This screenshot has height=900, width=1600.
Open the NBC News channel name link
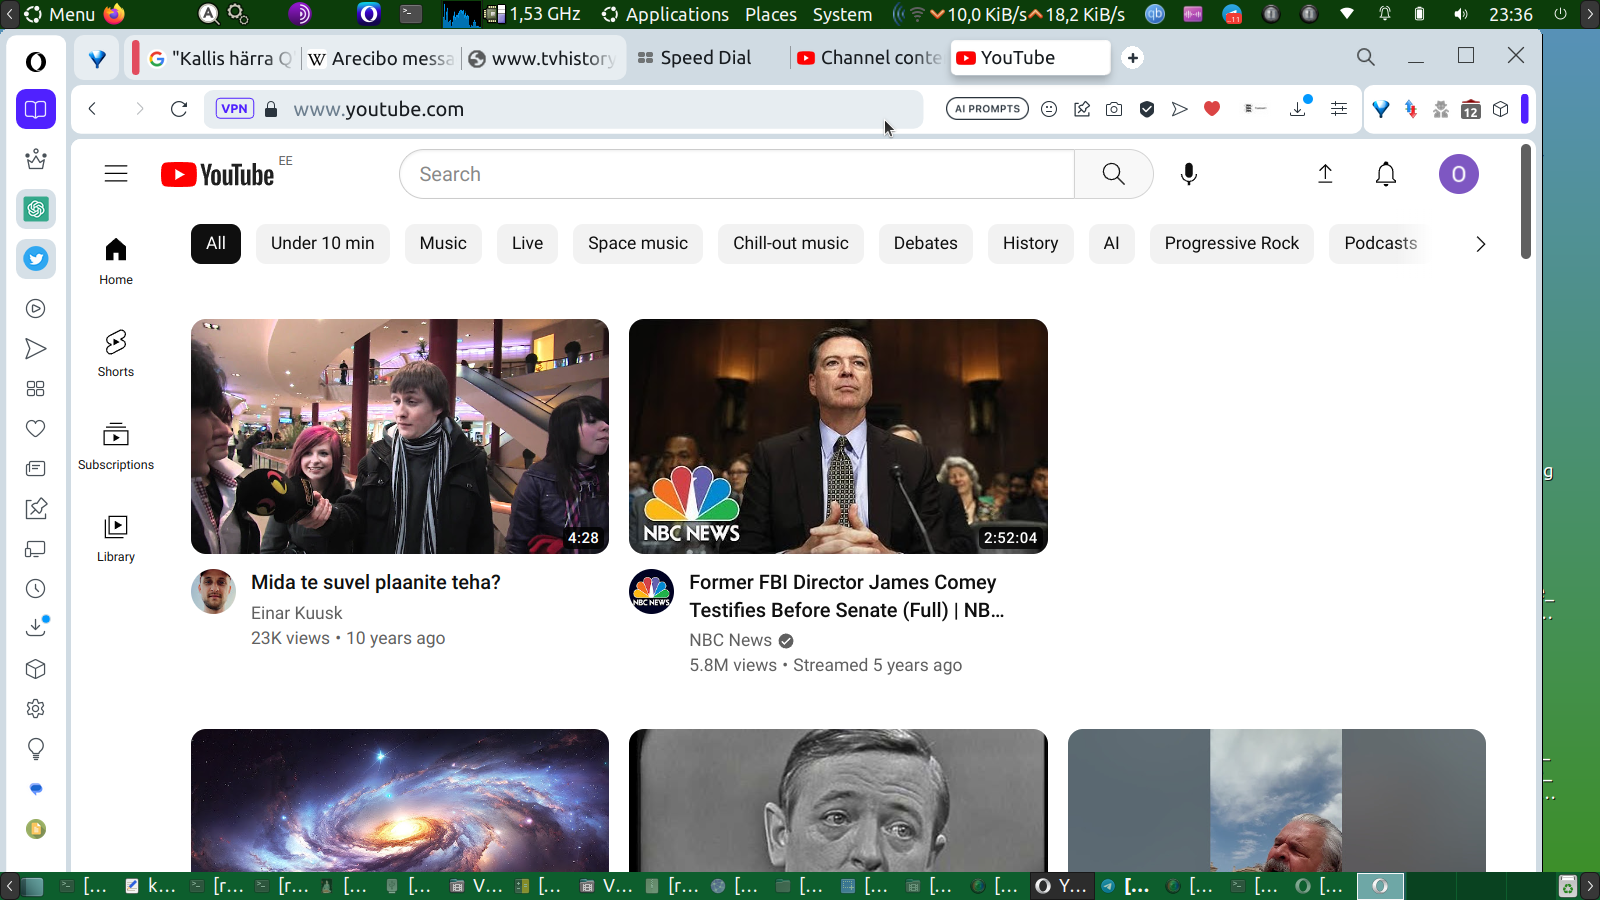pos(731,640)
